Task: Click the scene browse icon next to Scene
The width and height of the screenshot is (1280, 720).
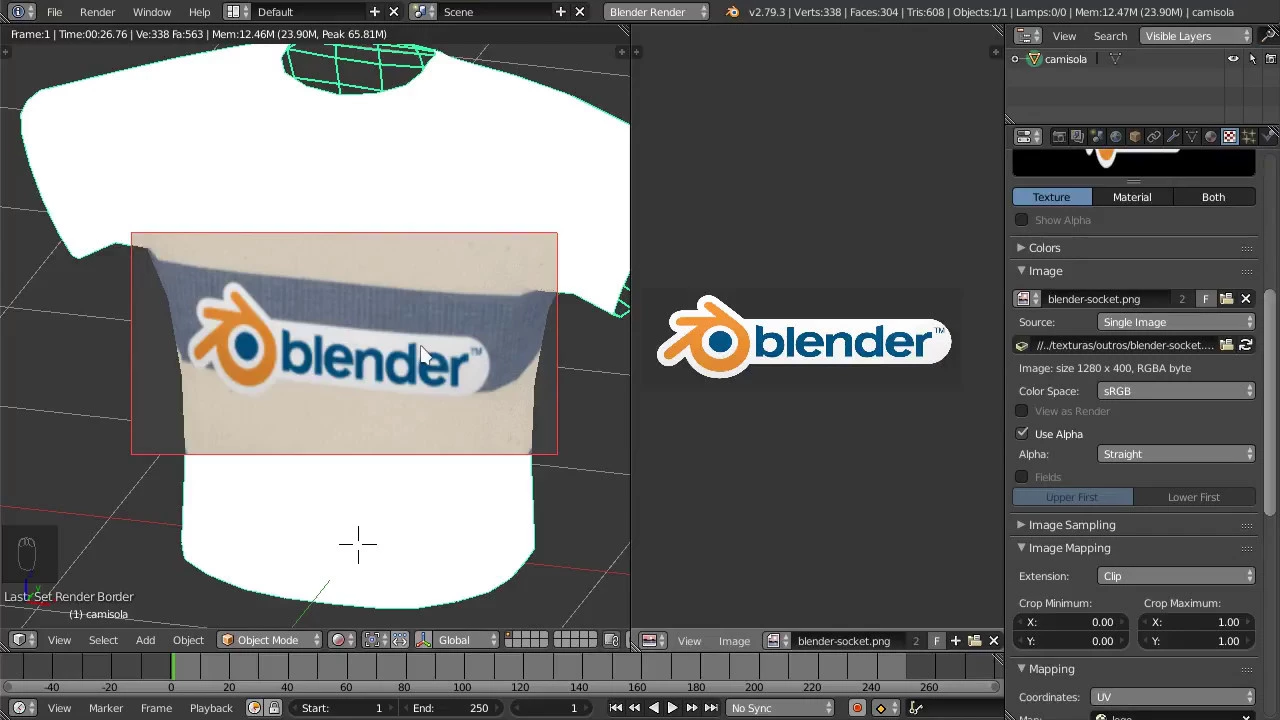Action: click(x=423, y=12)
